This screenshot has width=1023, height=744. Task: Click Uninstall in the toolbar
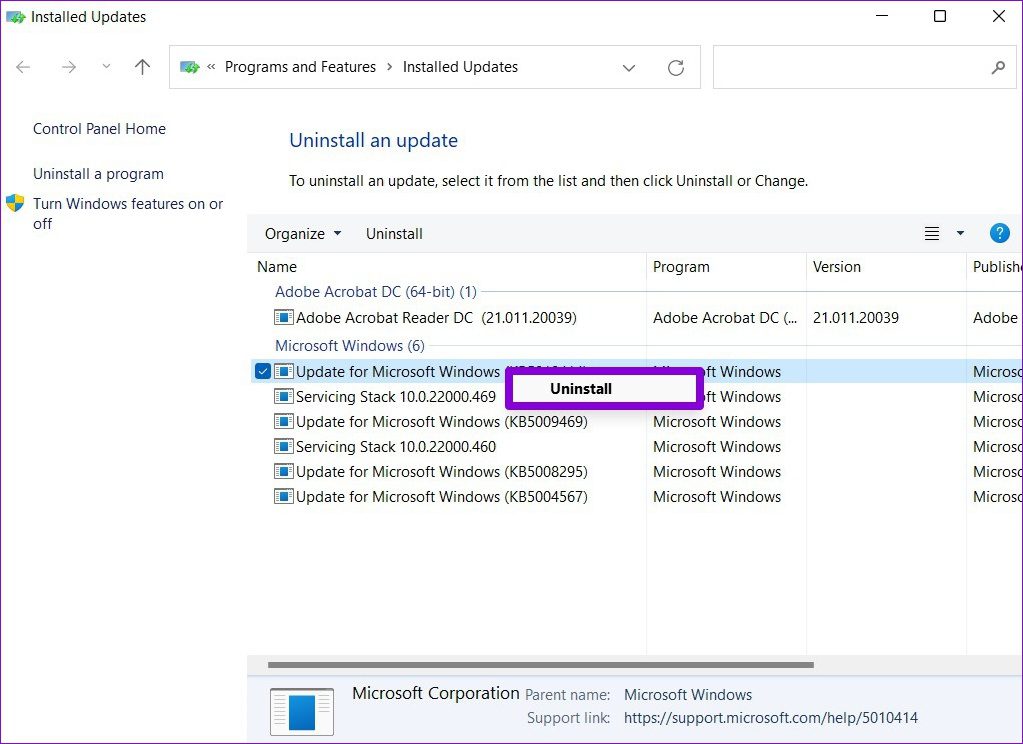point(394,234)
